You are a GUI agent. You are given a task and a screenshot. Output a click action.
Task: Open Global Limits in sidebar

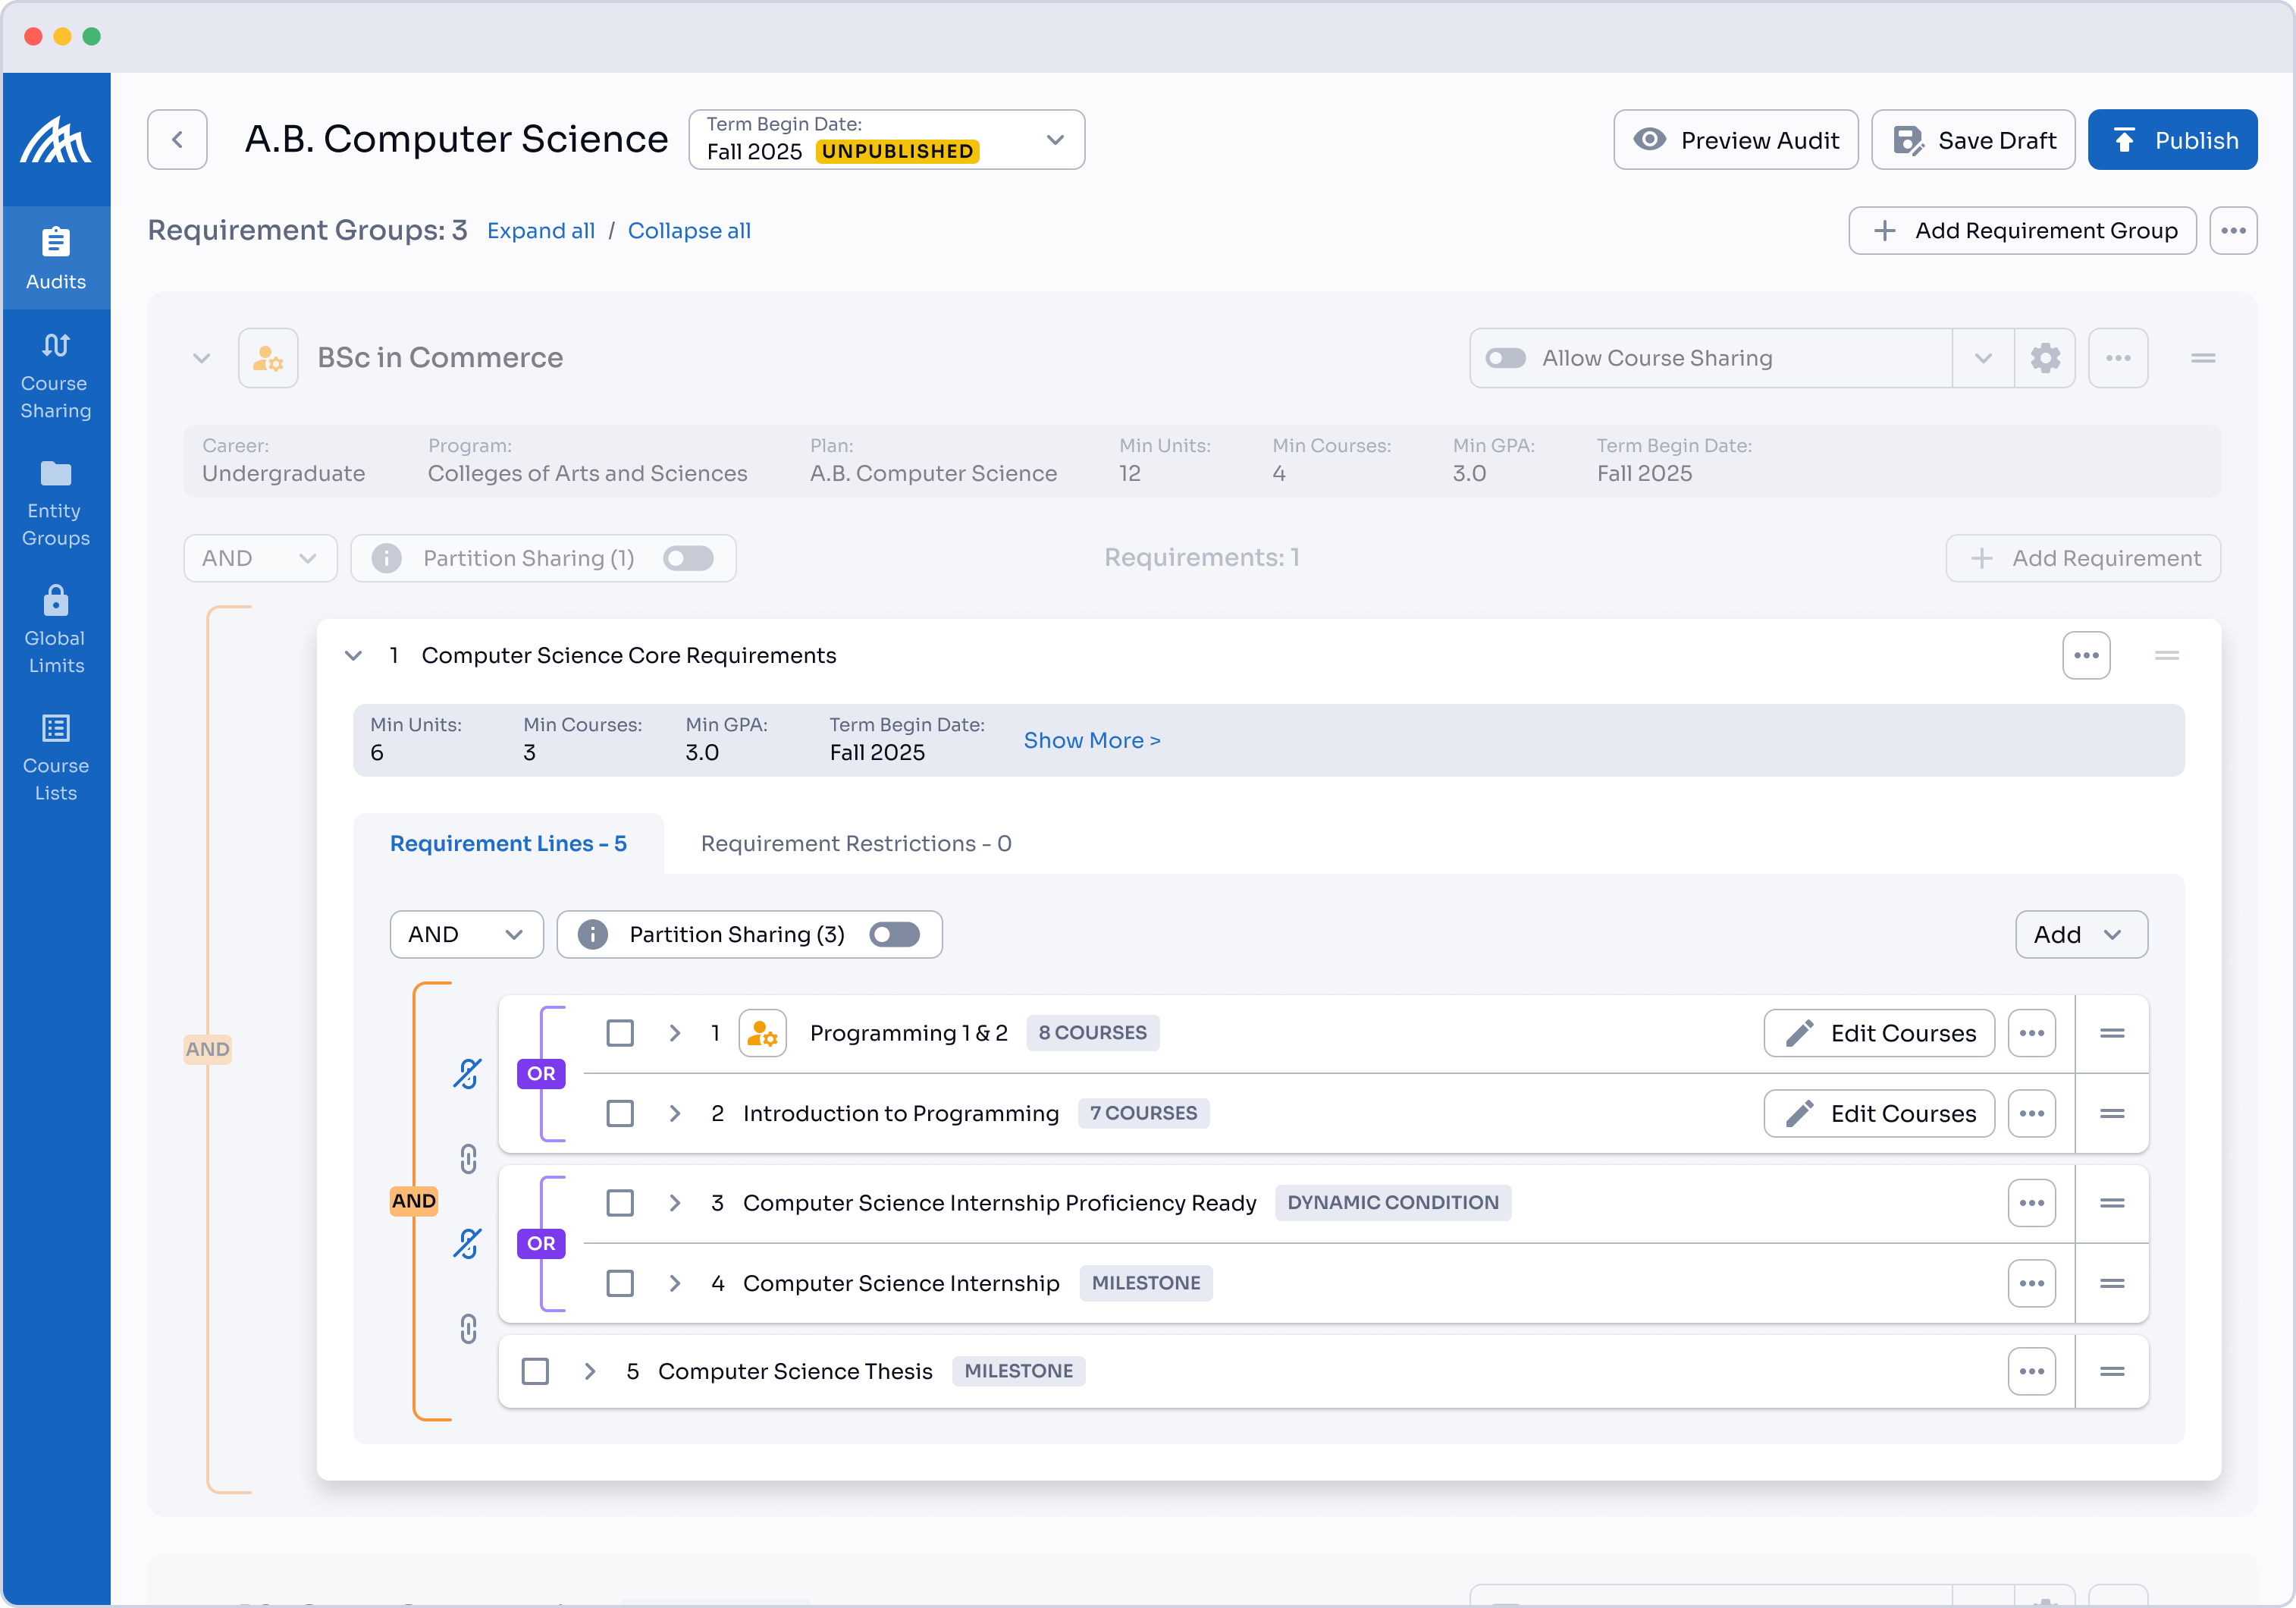click(56, 630)
